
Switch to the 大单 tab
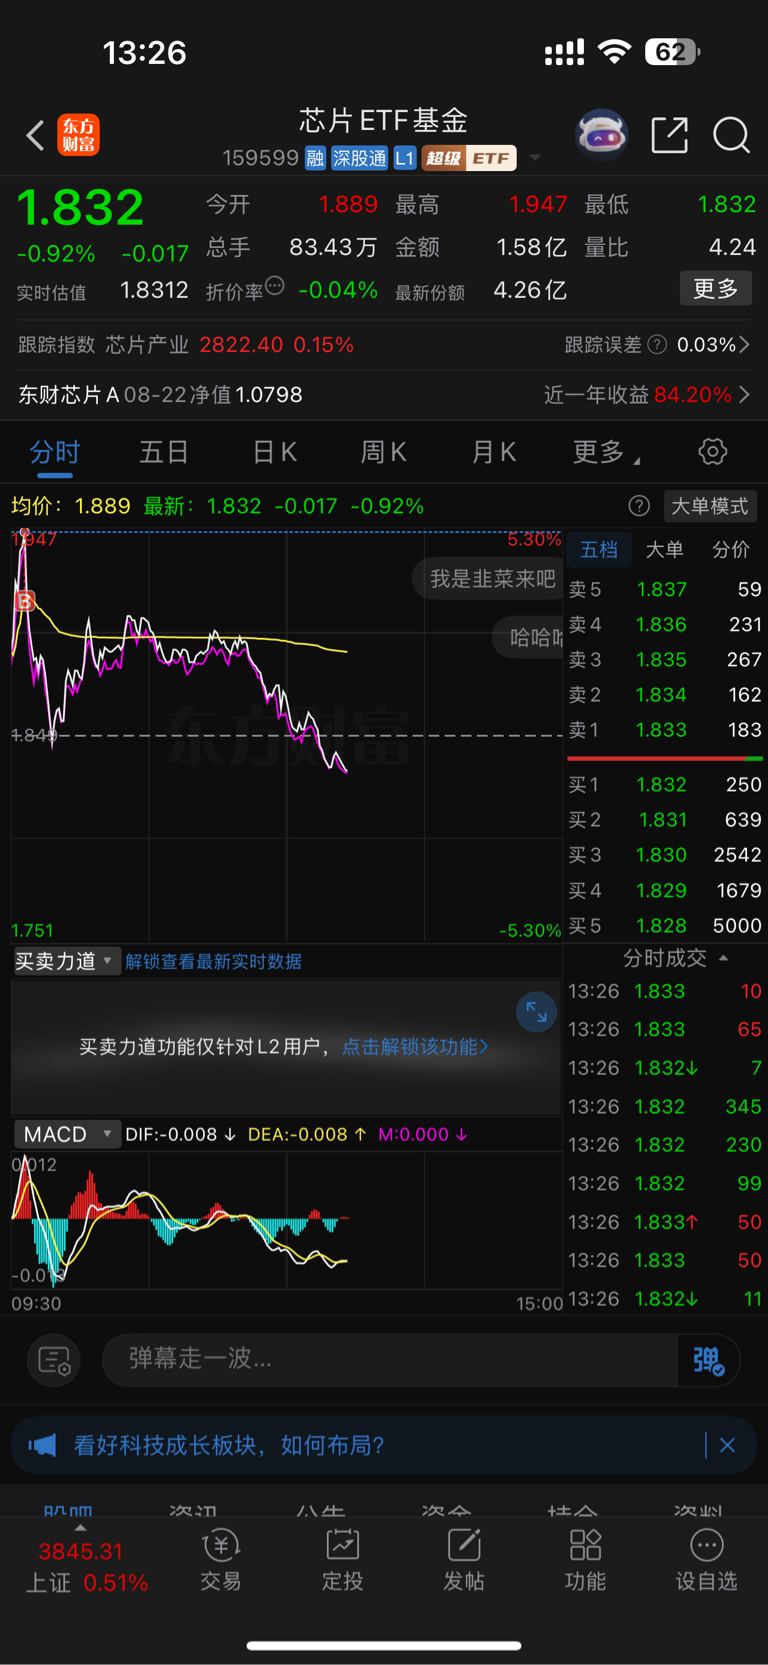click(x=664, y=549)
